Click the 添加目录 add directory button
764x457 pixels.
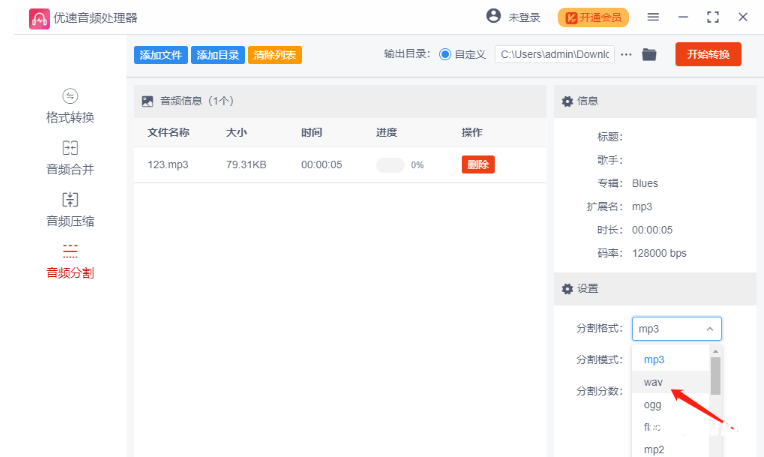[x=218, y=55]
